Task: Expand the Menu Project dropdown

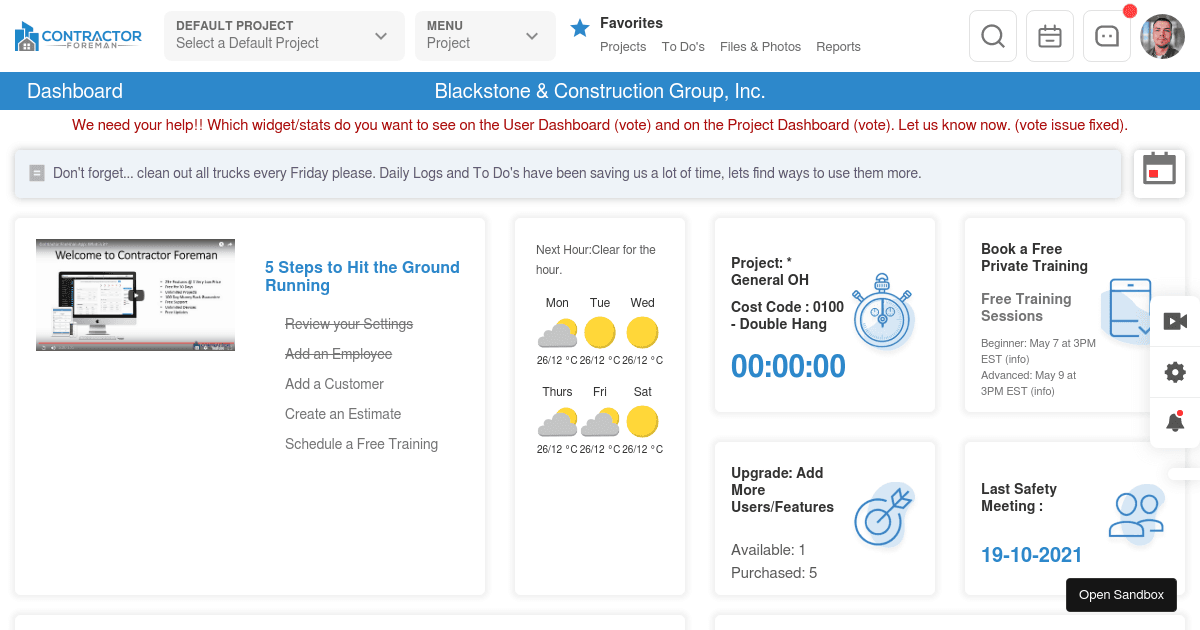Action: click(485, 36)
